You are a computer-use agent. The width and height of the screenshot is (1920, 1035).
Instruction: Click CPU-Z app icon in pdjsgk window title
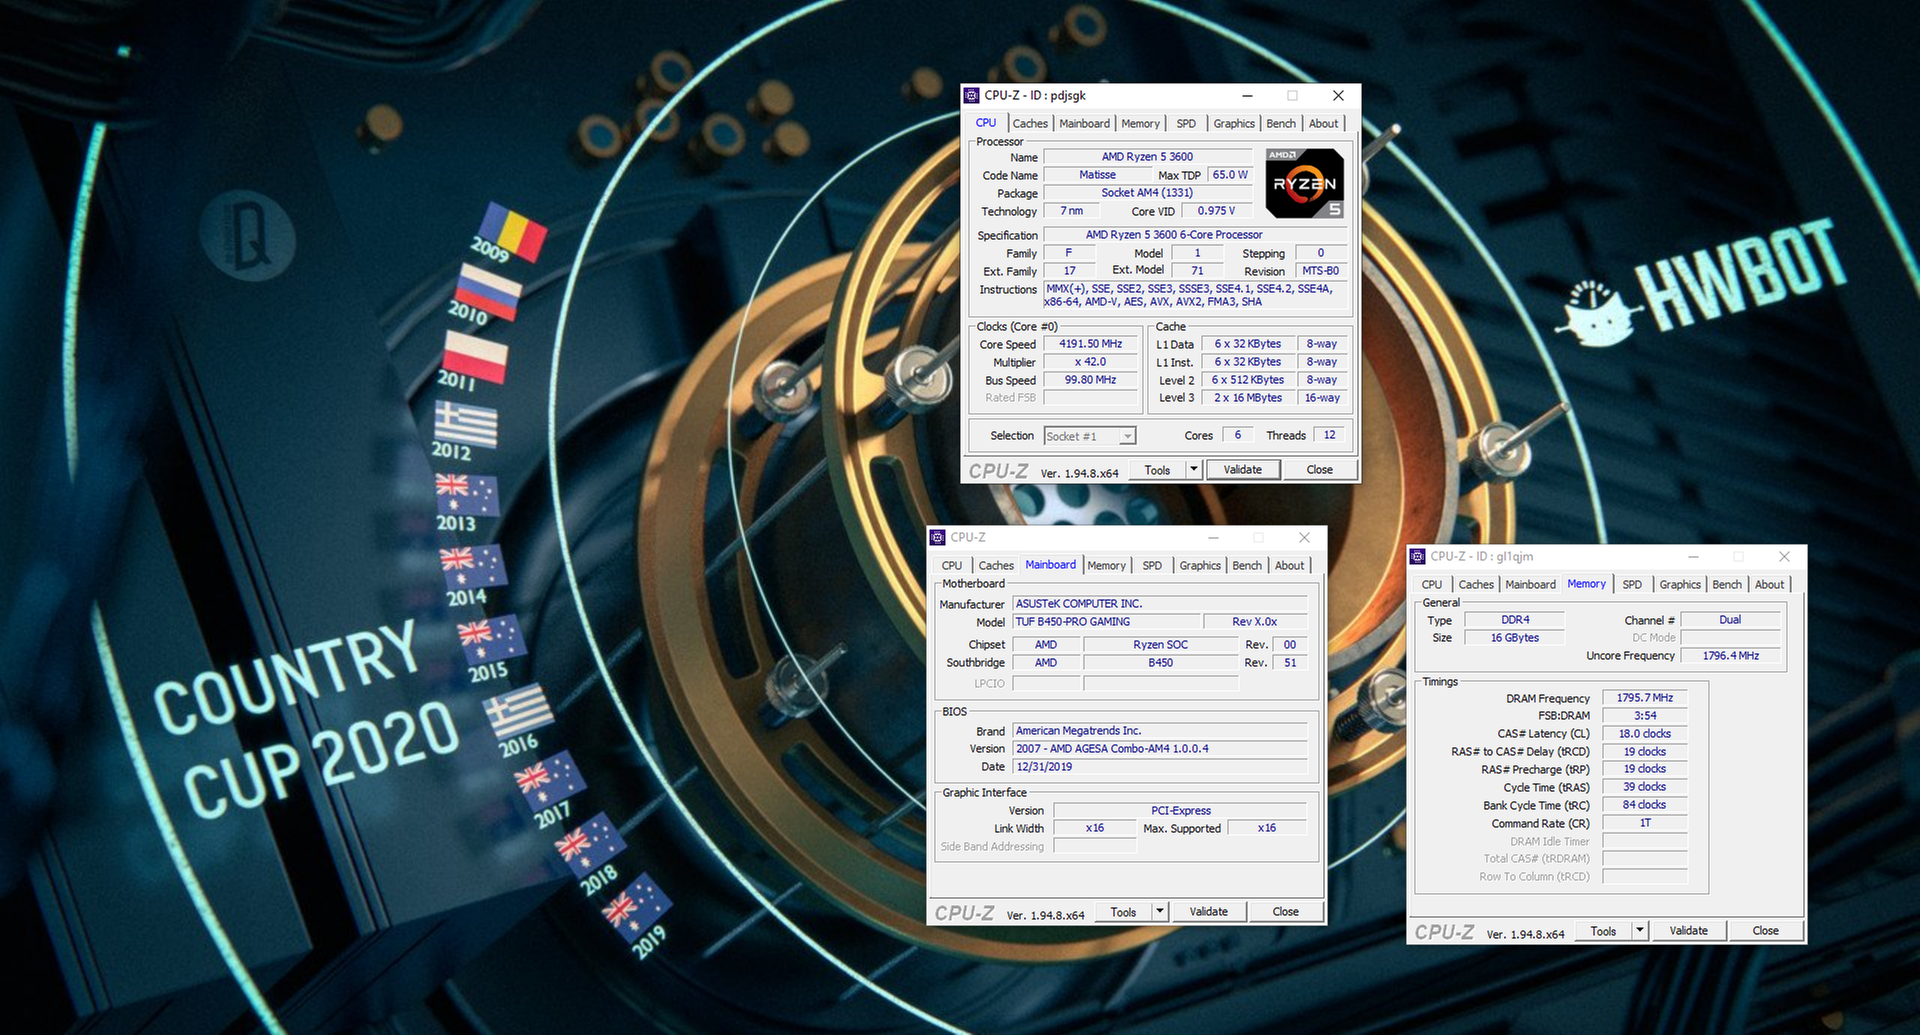coord(971,96)
